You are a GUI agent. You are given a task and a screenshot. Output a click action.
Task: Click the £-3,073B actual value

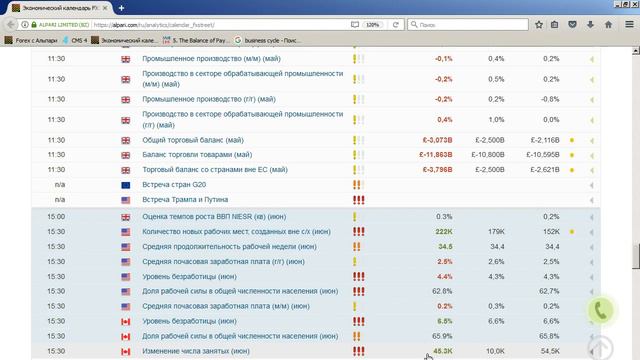(x=437, y=140)
